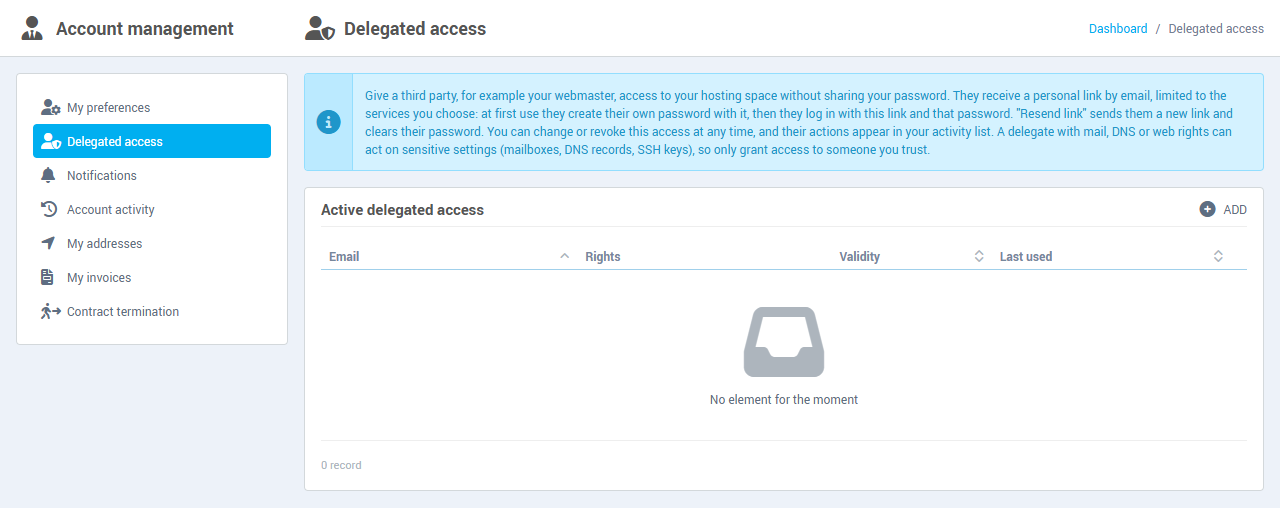Click the Last used column header text

pyautogui.click(x=1026, y=257)
